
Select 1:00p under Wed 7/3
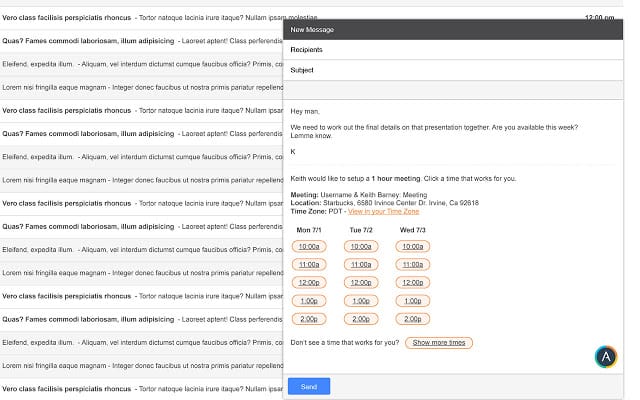pyautogui.click(x=413, y=301)
